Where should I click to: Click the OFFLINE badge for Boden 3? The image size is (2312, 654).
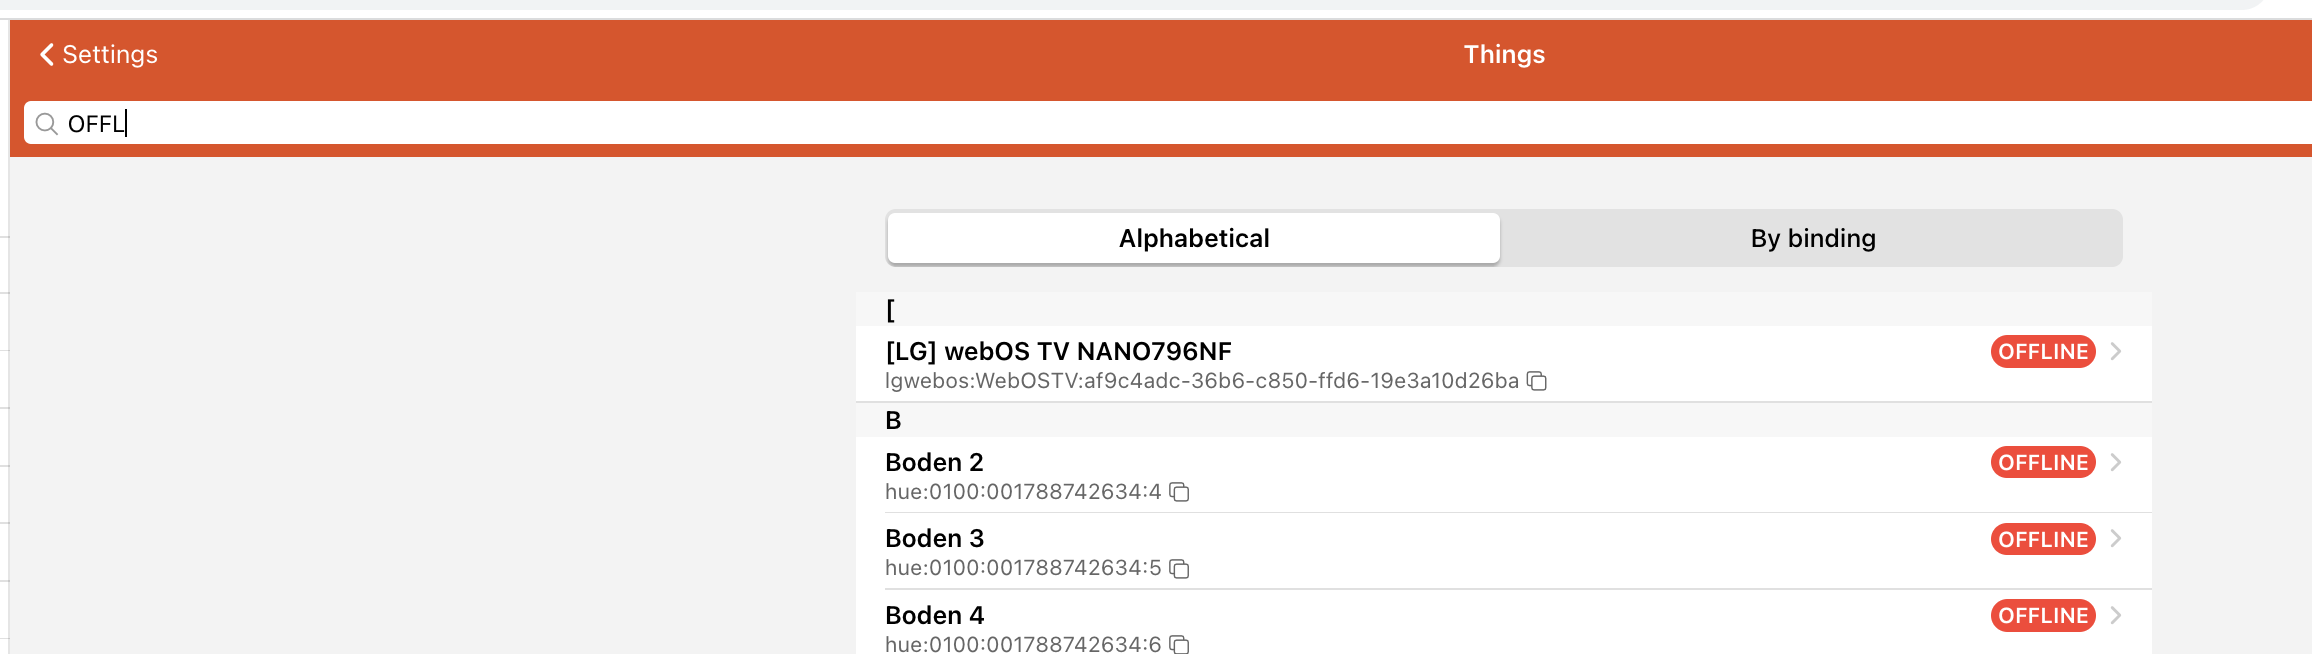click(2042, 539)
